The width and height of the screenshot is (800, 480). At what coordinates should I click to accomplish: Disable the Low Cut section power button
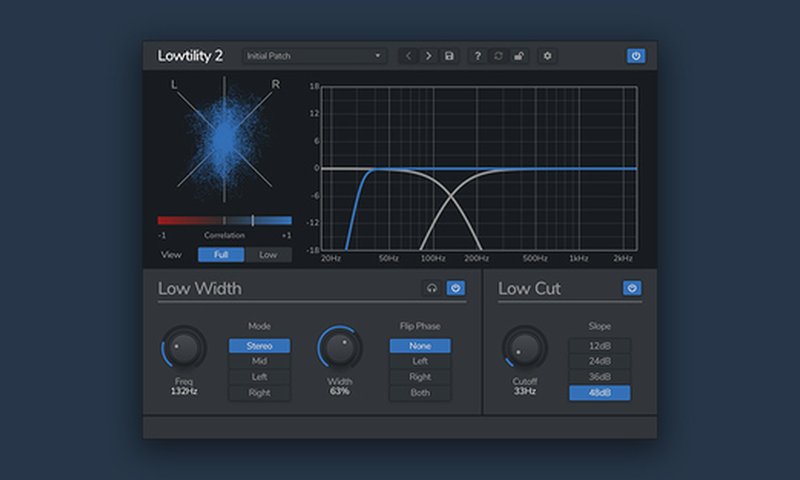632,288
